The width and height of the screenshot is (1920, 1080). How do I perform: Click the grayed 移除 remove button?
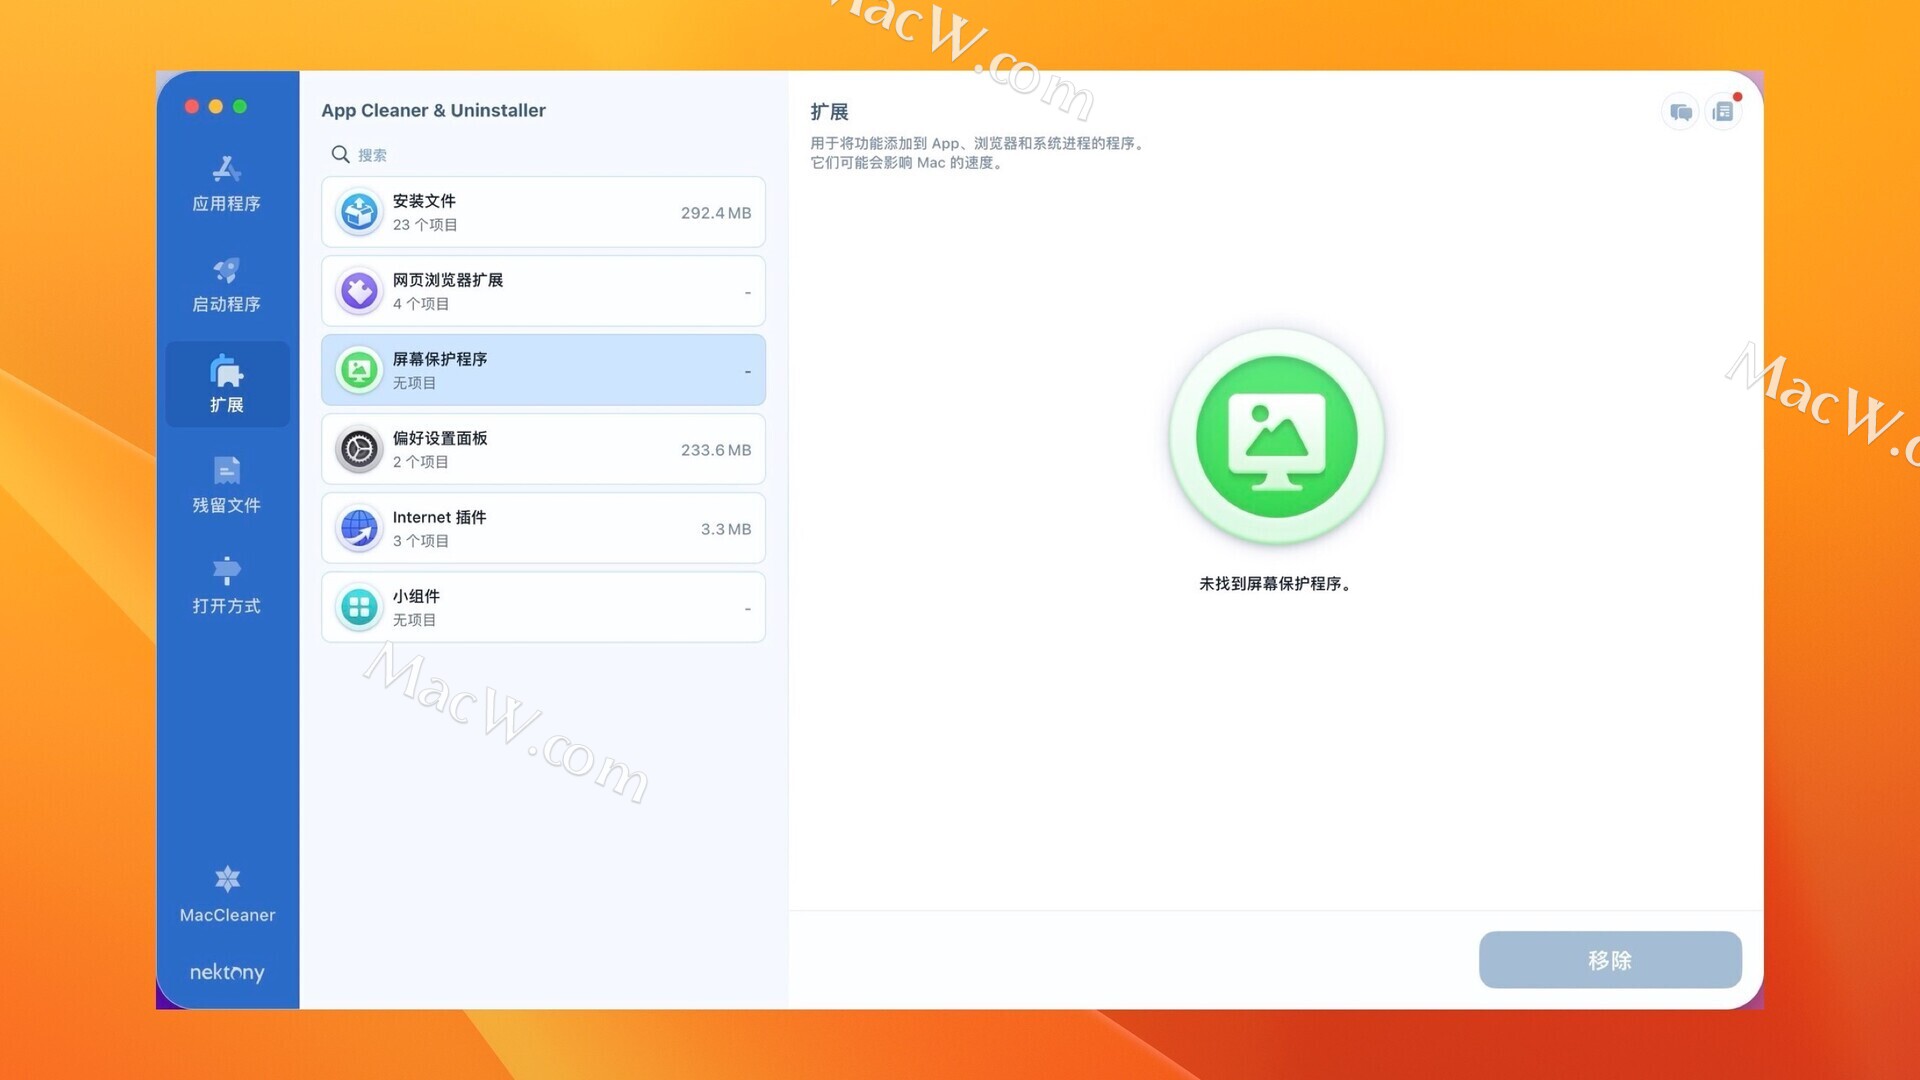pos(1610,960)
